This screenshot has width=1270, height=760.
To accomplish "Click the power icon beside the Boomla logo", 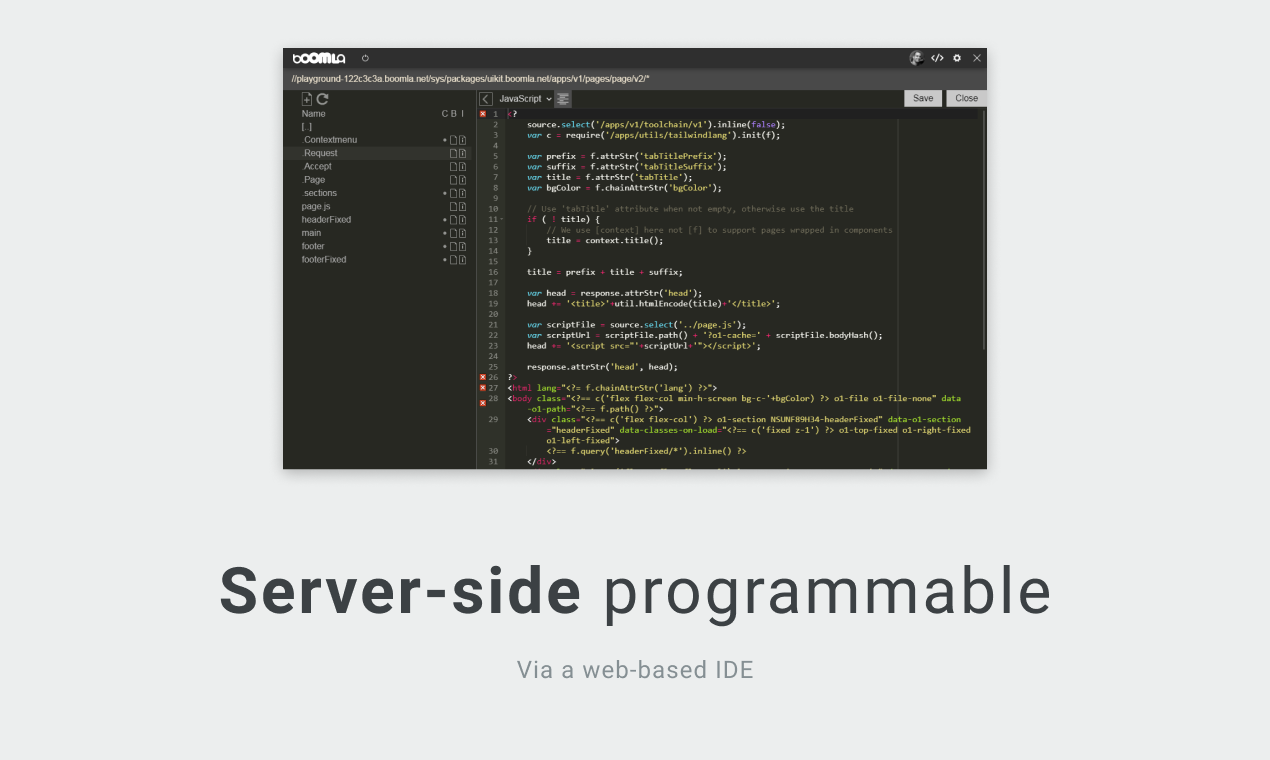I will point(365,58).
